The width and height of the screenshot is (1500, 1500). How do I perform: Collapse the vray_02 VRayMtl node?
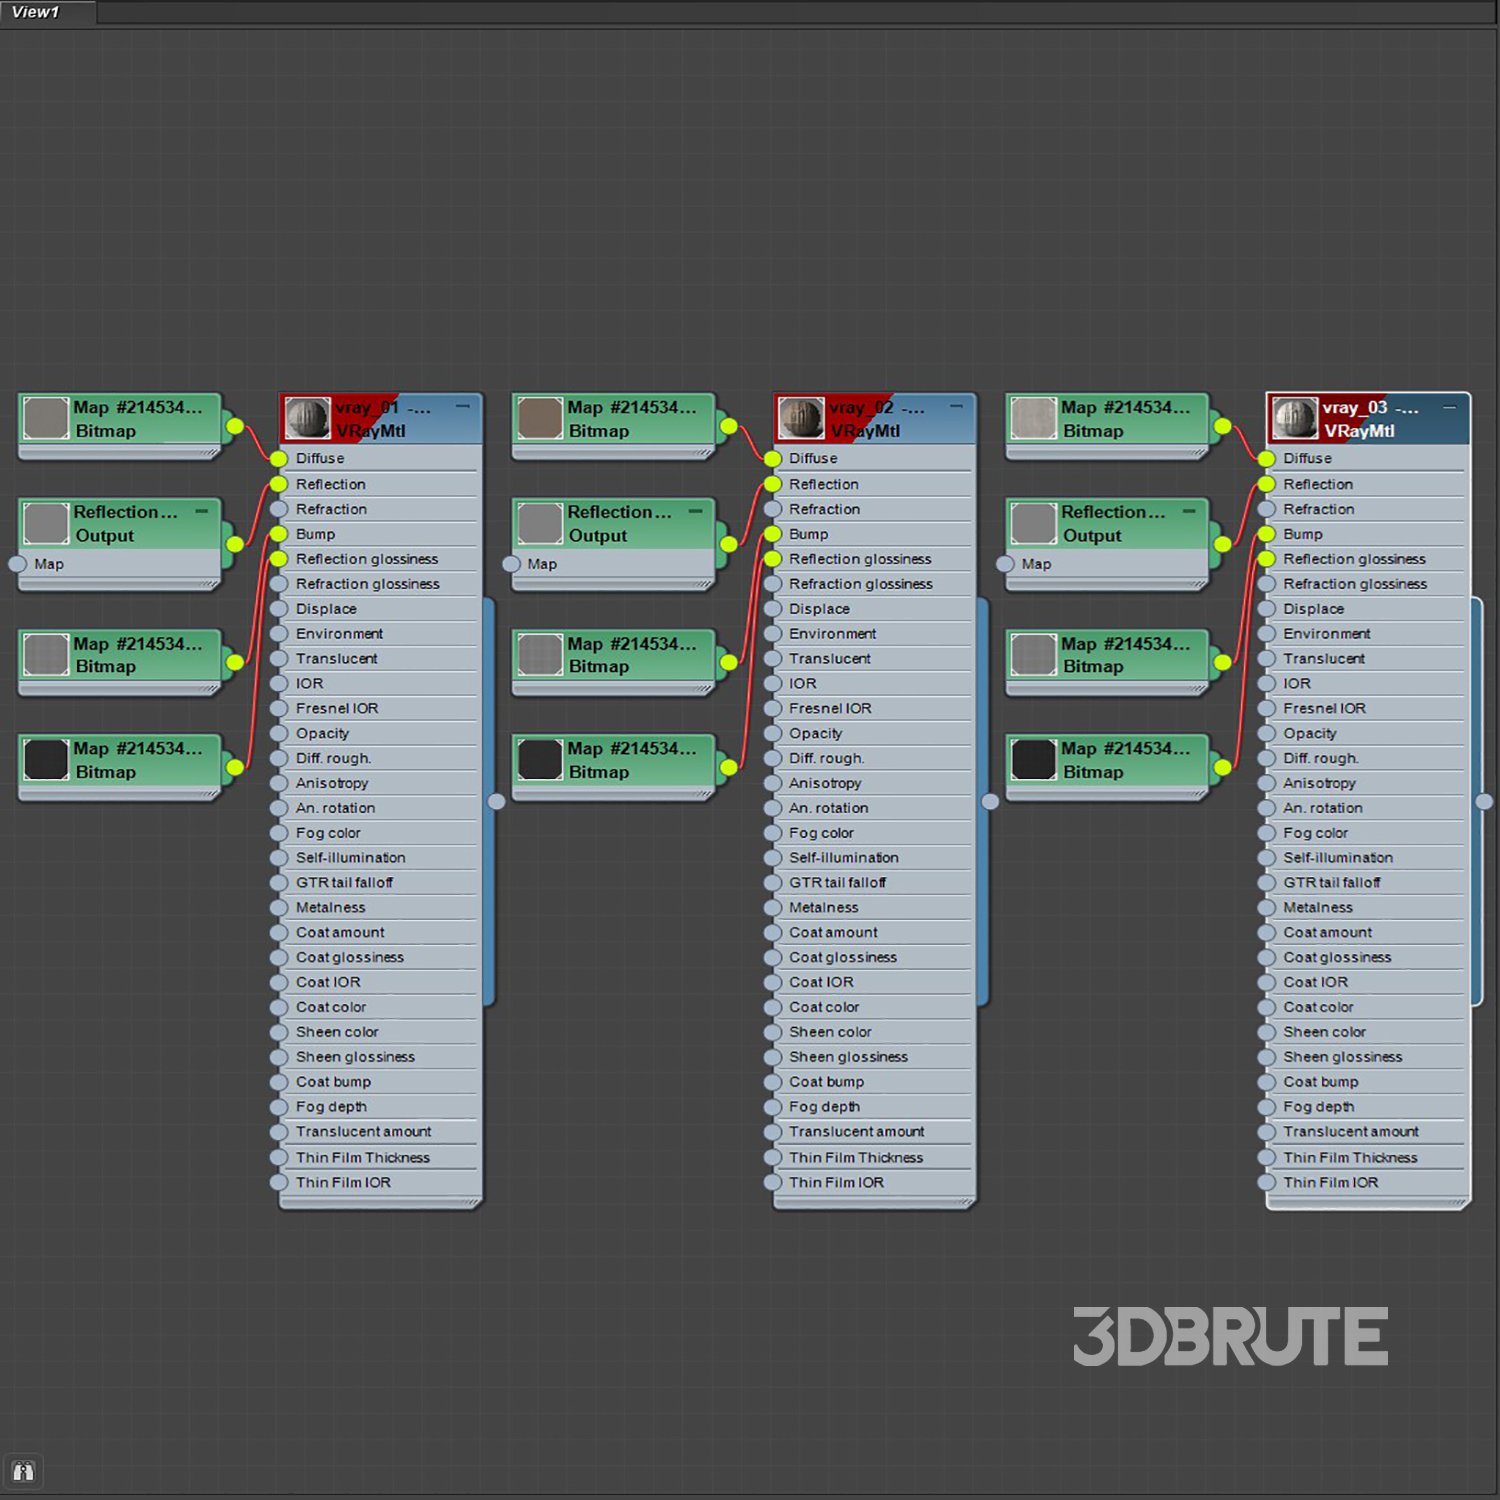[956, 407]
